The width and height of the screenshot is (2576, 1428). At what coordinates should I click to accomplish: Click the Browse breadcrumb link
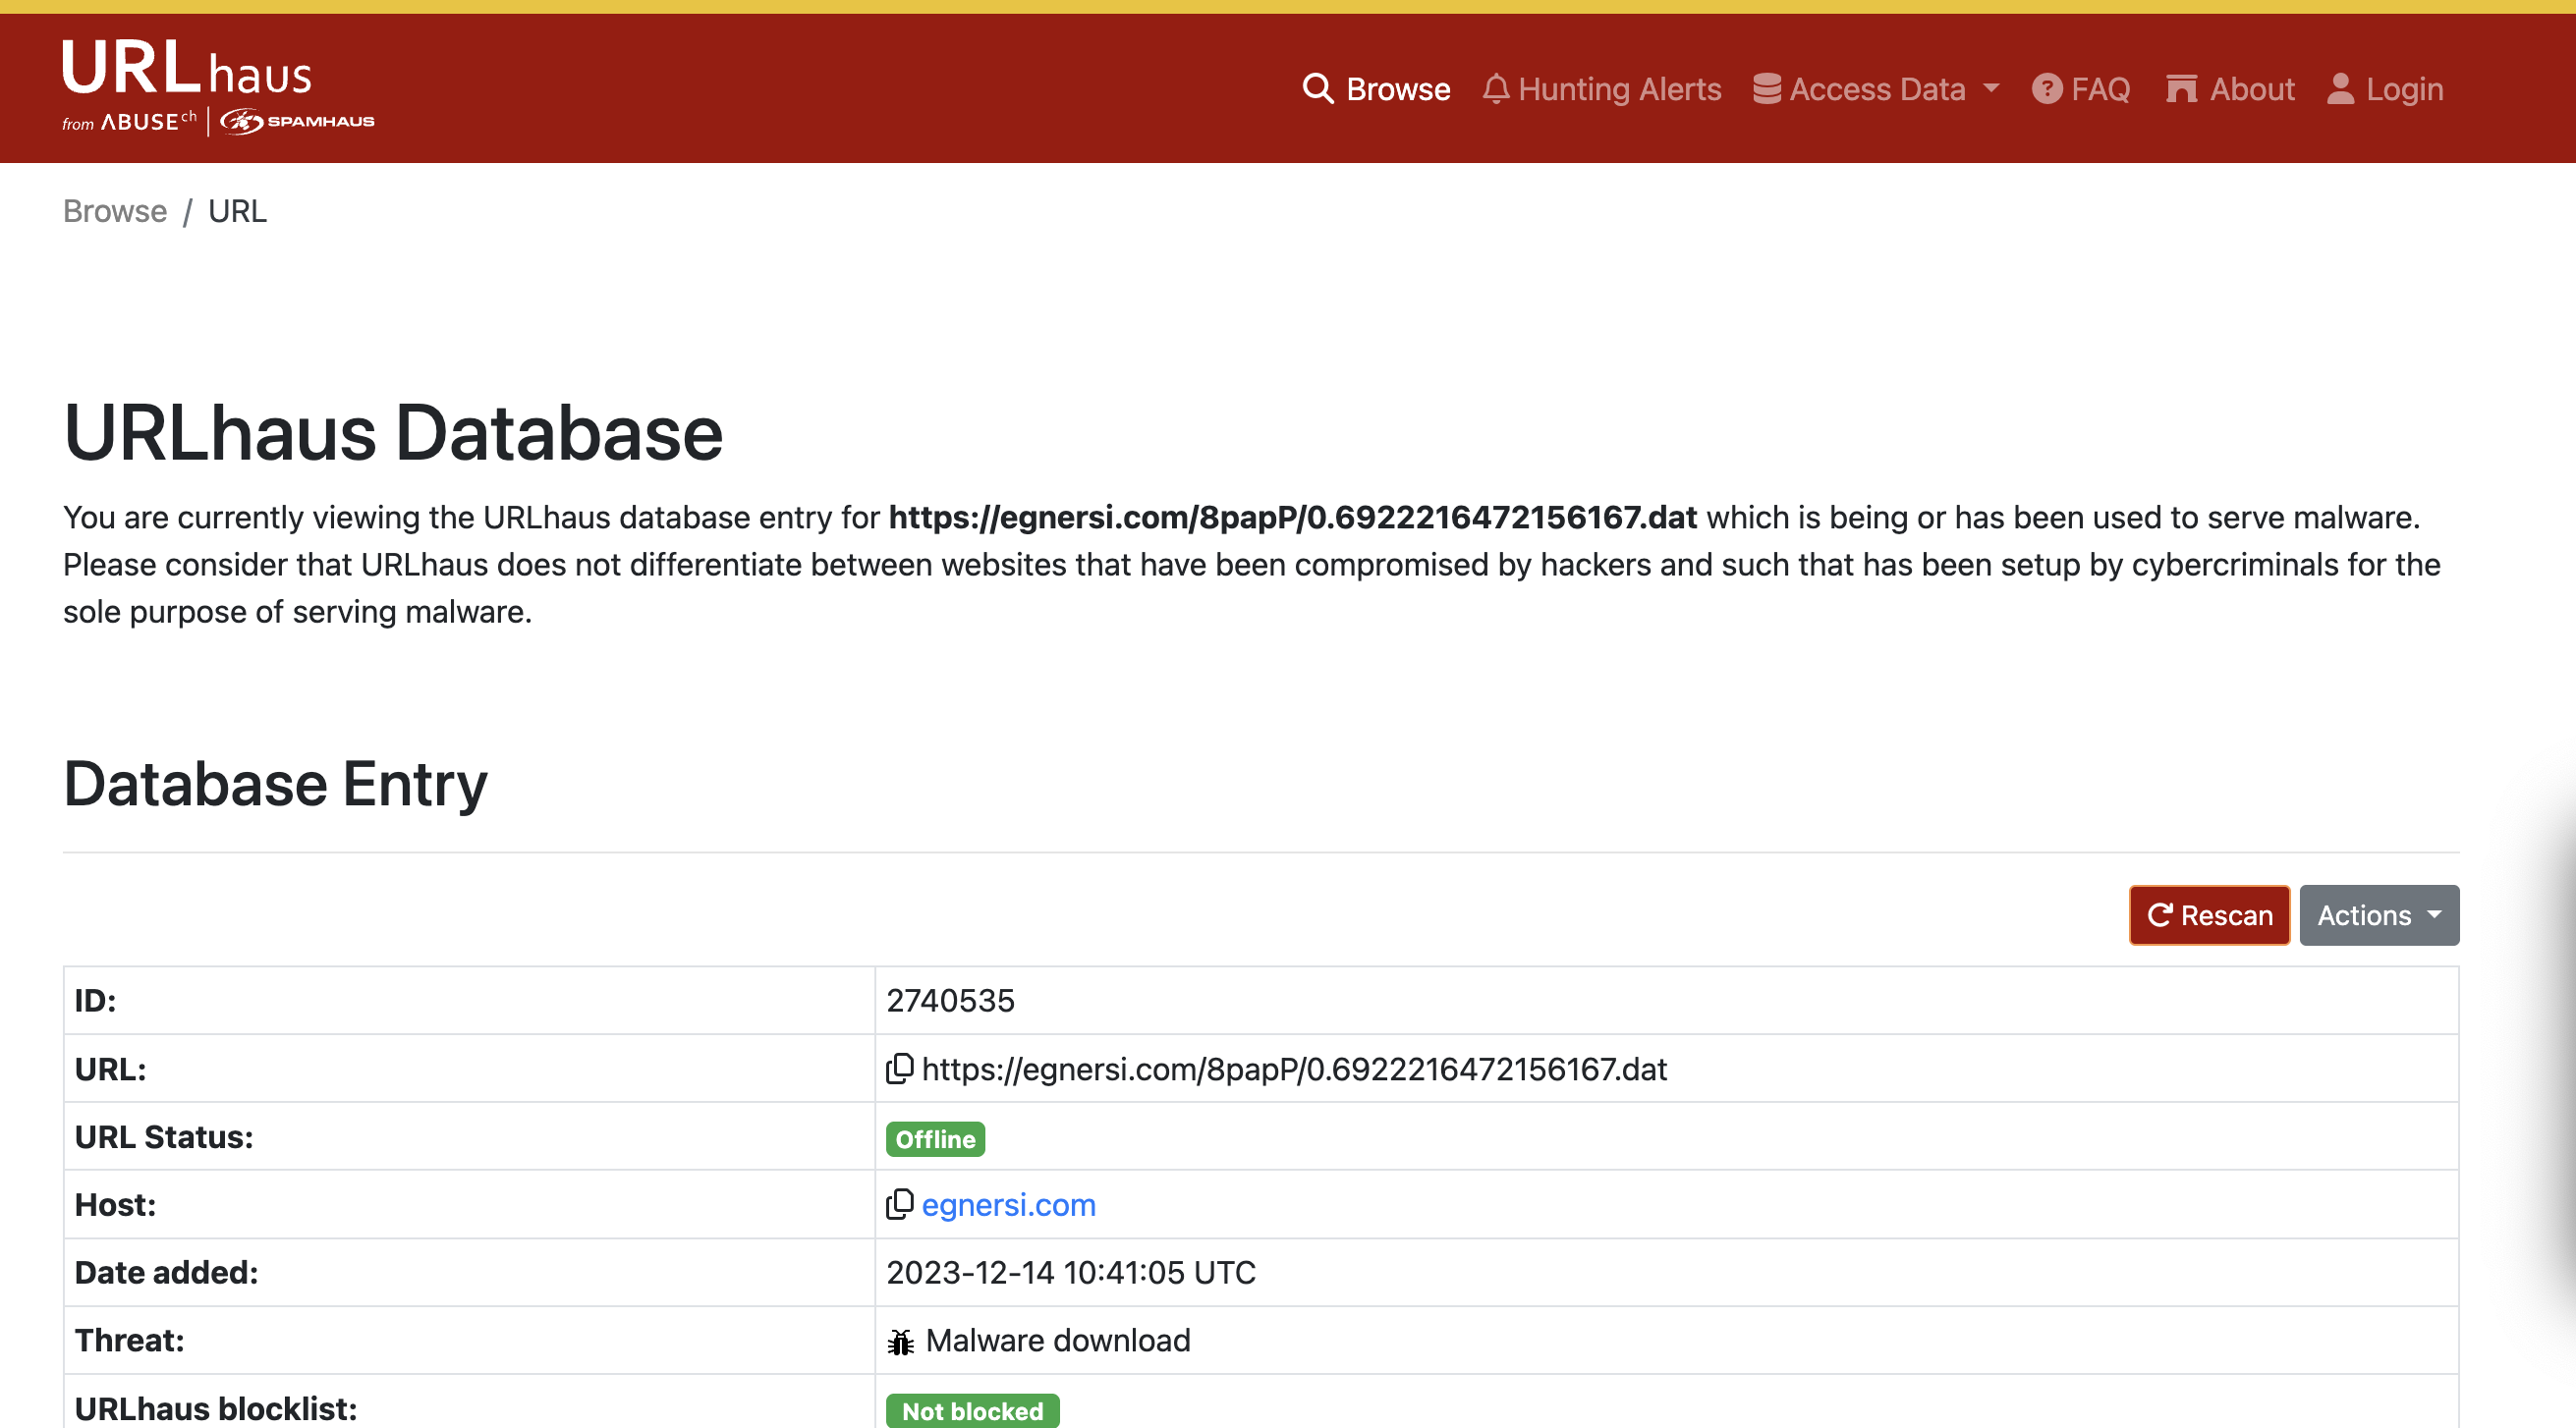(x=115, y=211)
